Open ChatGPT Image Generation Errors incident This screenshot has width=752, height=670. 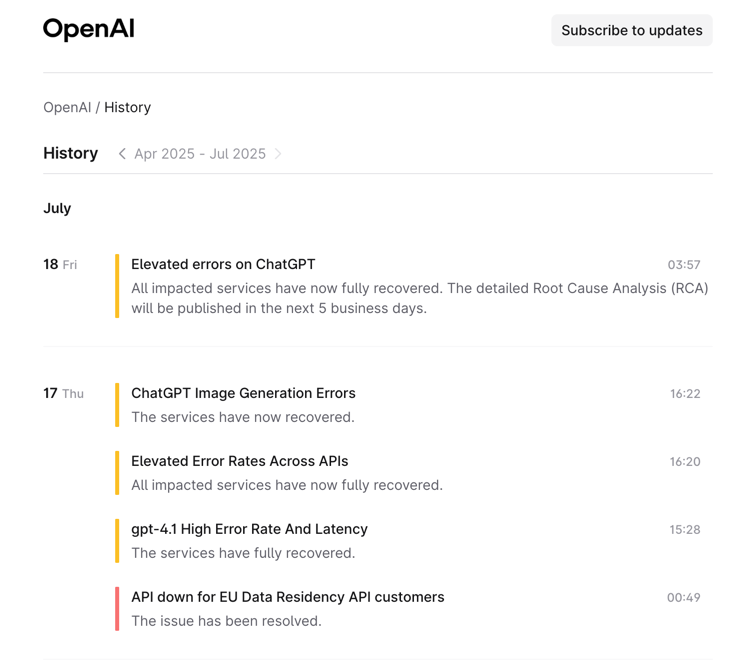click(243, 393)
